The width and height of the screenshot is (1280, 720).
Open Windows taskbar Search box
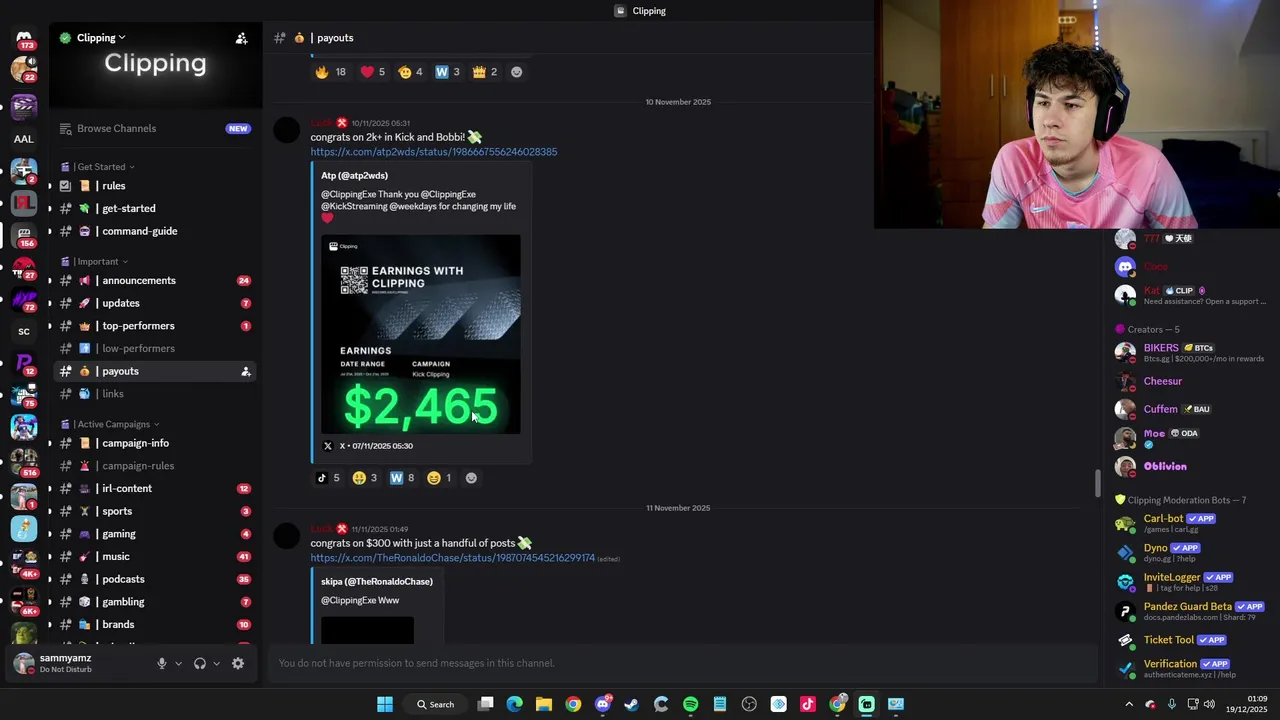pos(436,704)
